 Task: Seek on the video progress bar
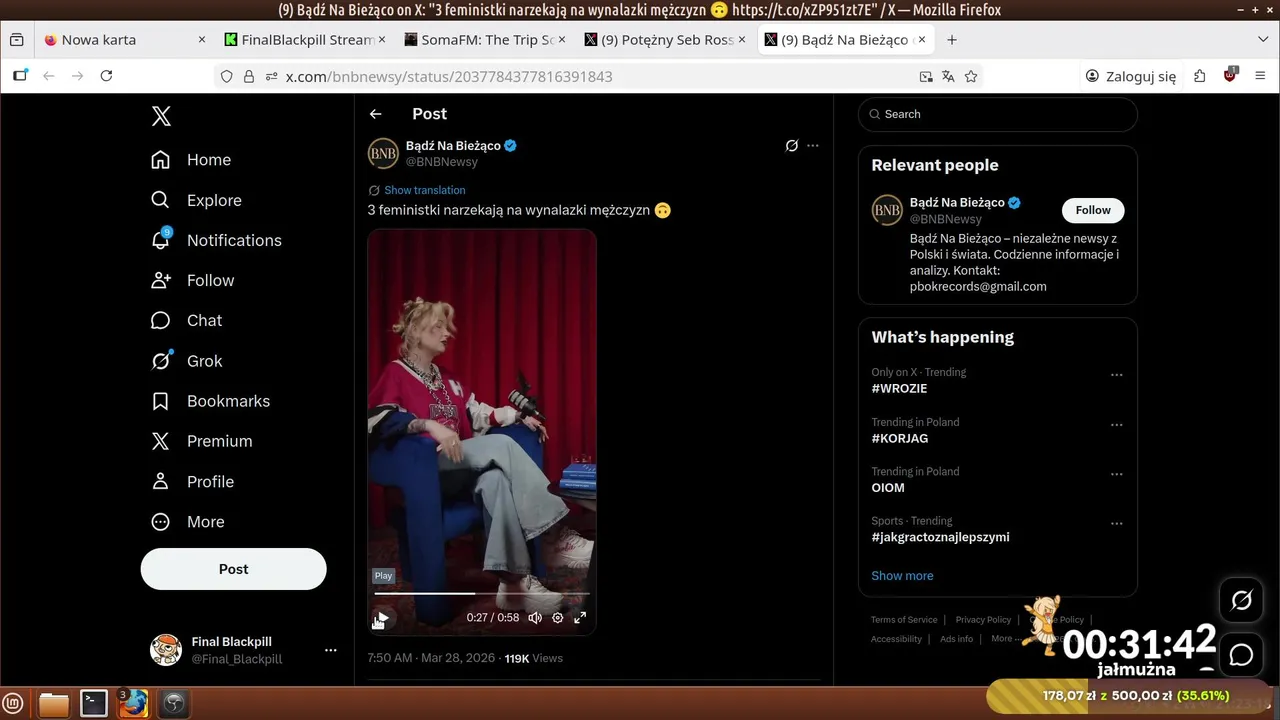tap(482, 593)
